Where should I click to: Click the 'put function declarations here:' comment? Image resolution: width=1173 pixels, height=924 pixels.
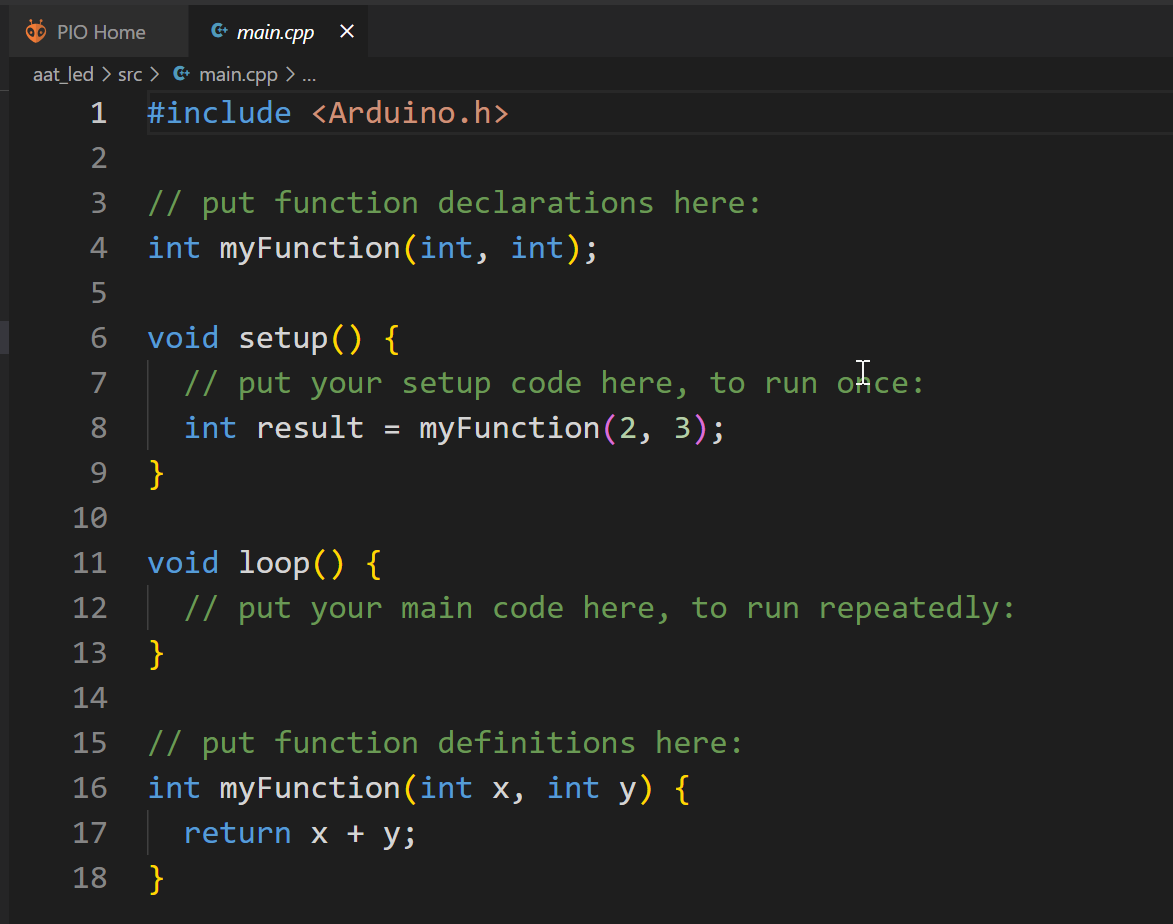coord(454,204)
